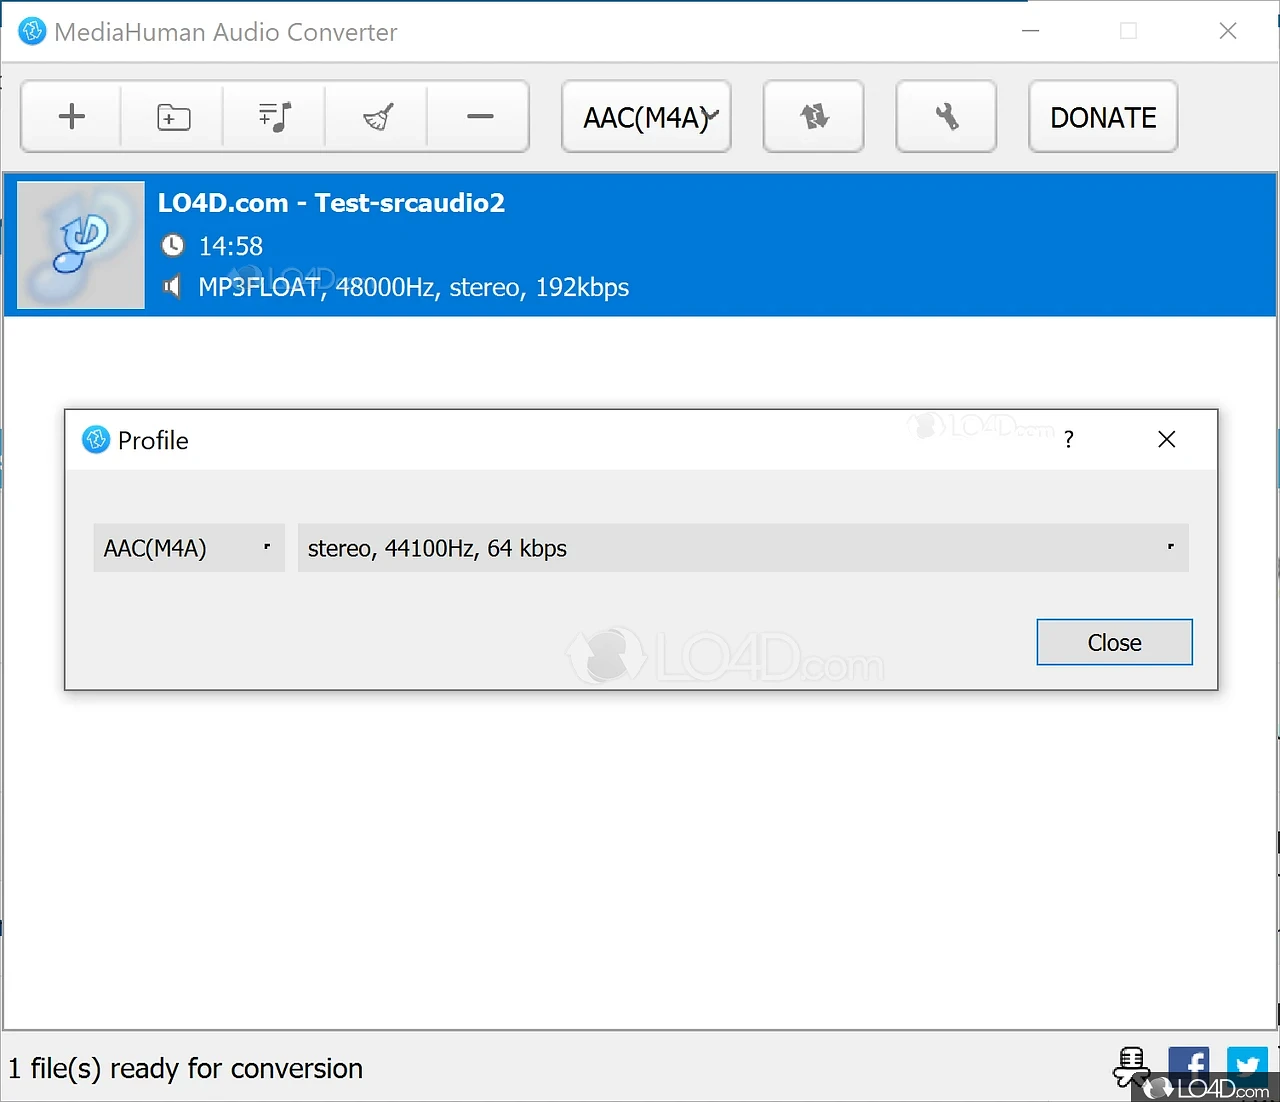
Task: Click the speaker icon beside the audio info
Action: tap(172, 288)
